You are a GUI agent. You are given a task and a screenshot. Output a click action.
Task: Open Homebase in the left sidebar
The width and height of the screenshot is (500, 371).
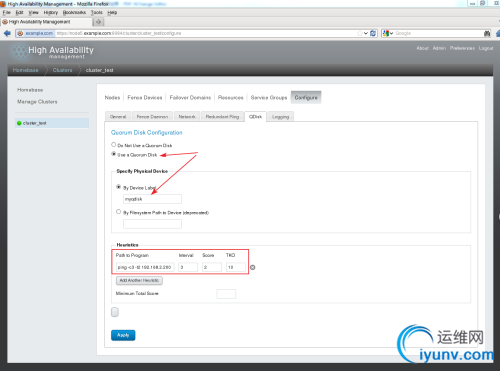pyautogui.click(x=30, y=90)
